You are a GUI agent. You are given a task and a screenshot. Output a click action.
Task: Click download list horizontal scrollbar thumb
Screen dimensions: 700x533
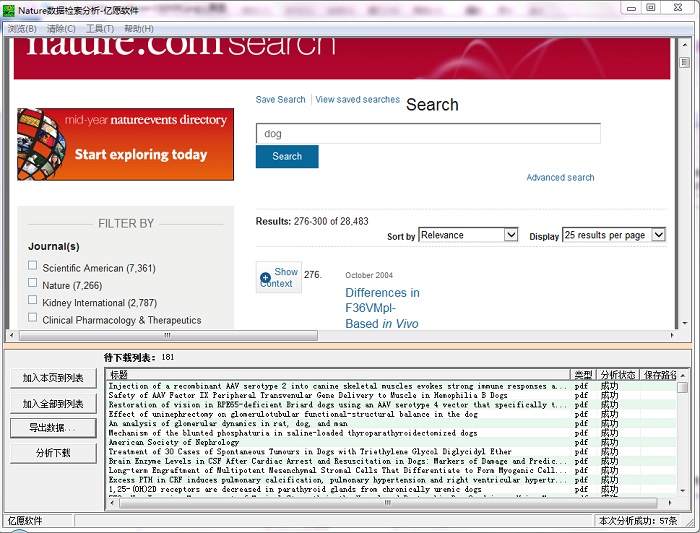tap(388, 503)
